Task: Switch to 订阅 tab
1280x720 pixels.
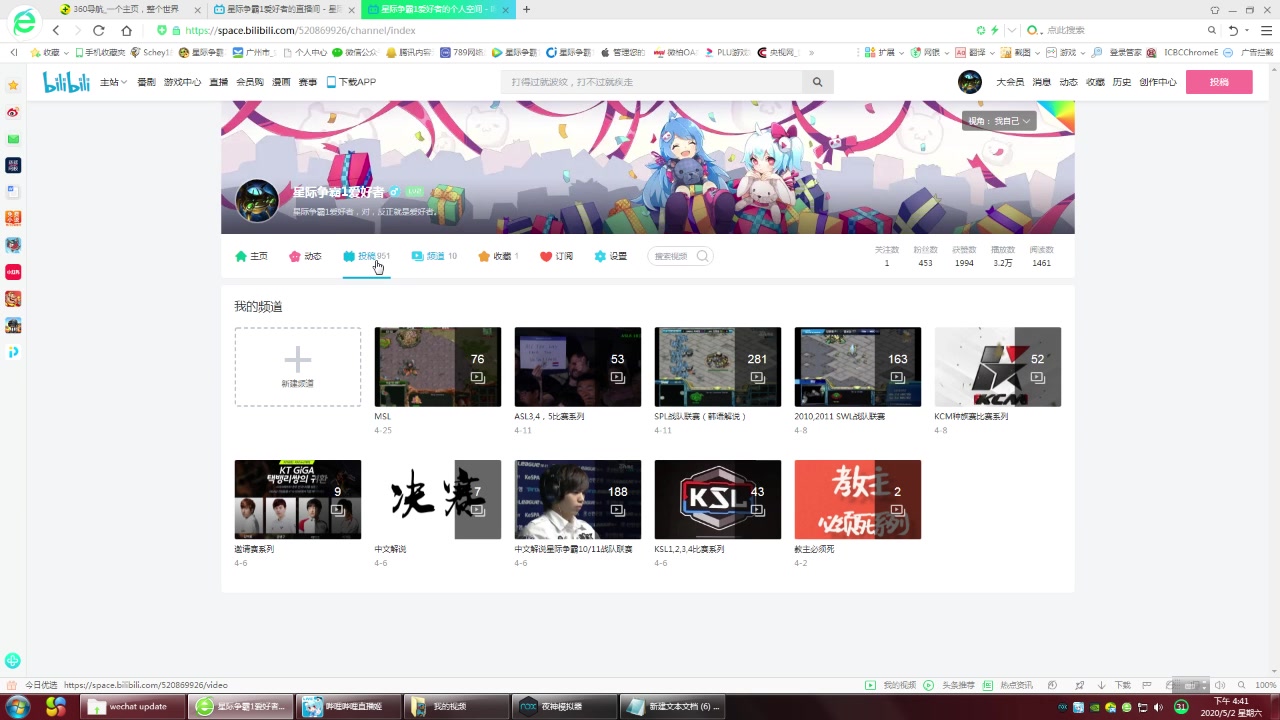Action: 556,256
